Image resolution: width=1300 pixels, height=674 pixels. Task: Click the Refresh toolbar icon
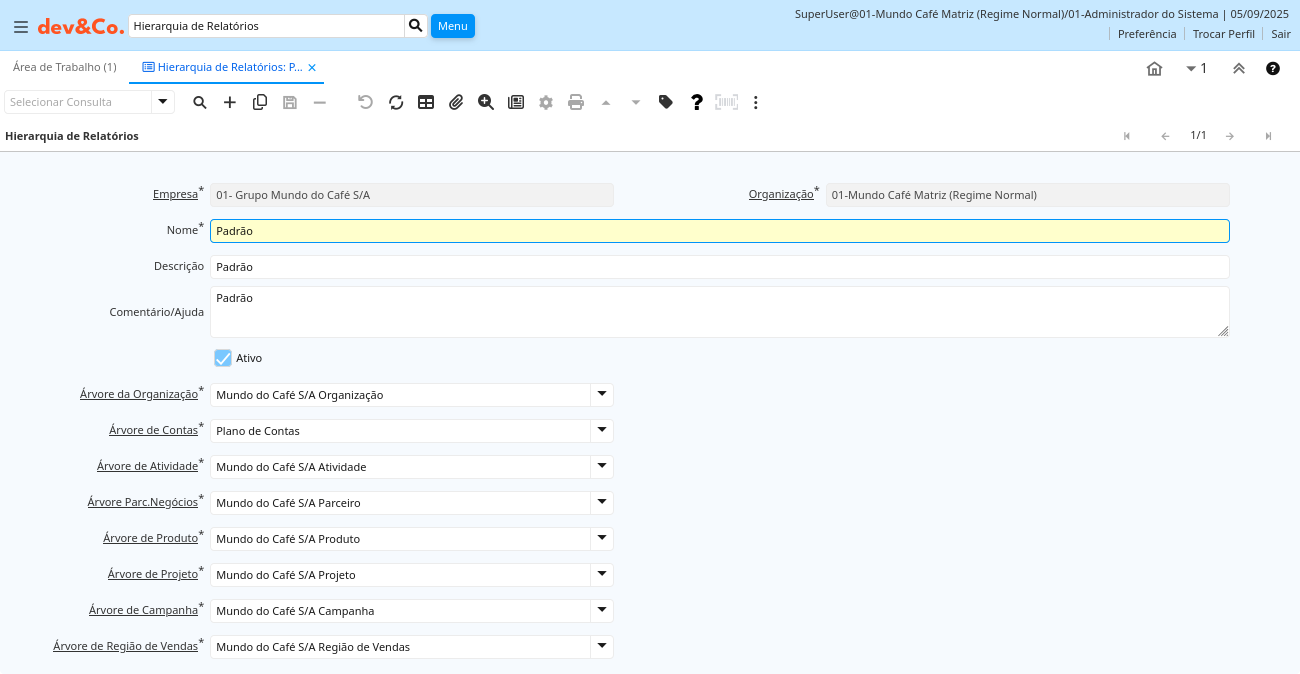[396, 102]
